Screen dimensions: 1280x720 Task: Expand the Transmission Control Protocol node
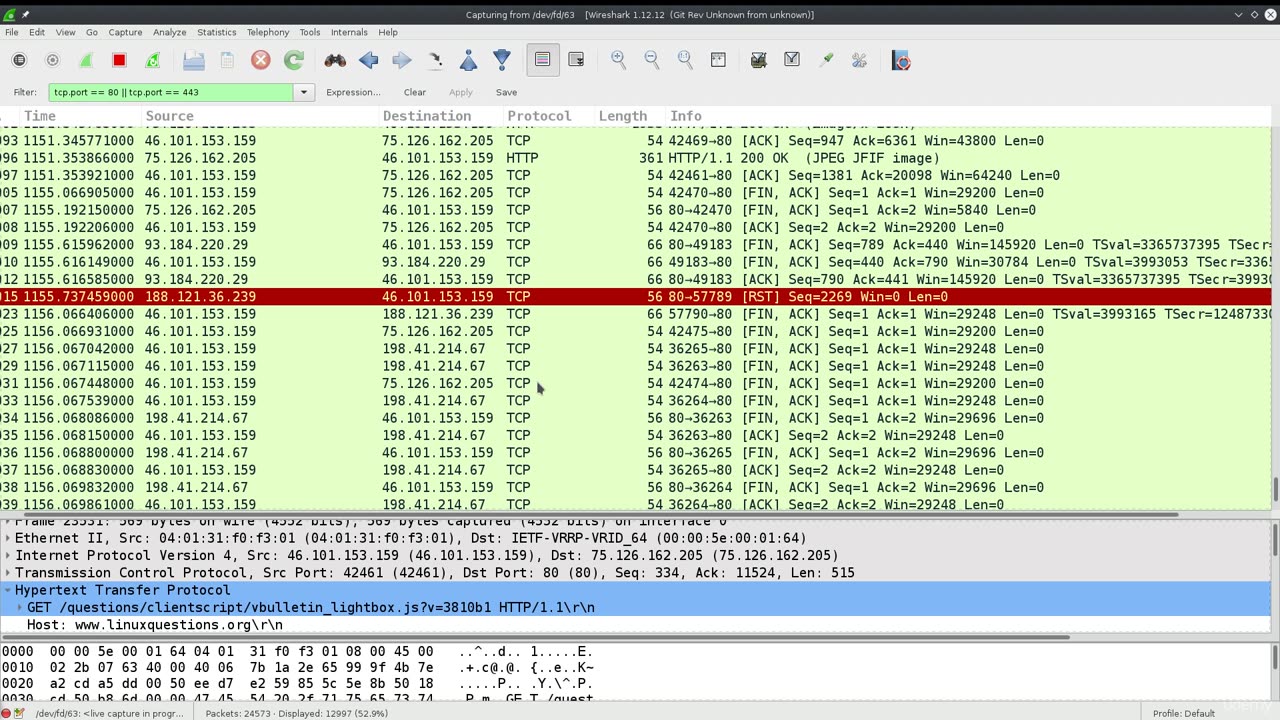coord(8,573)
